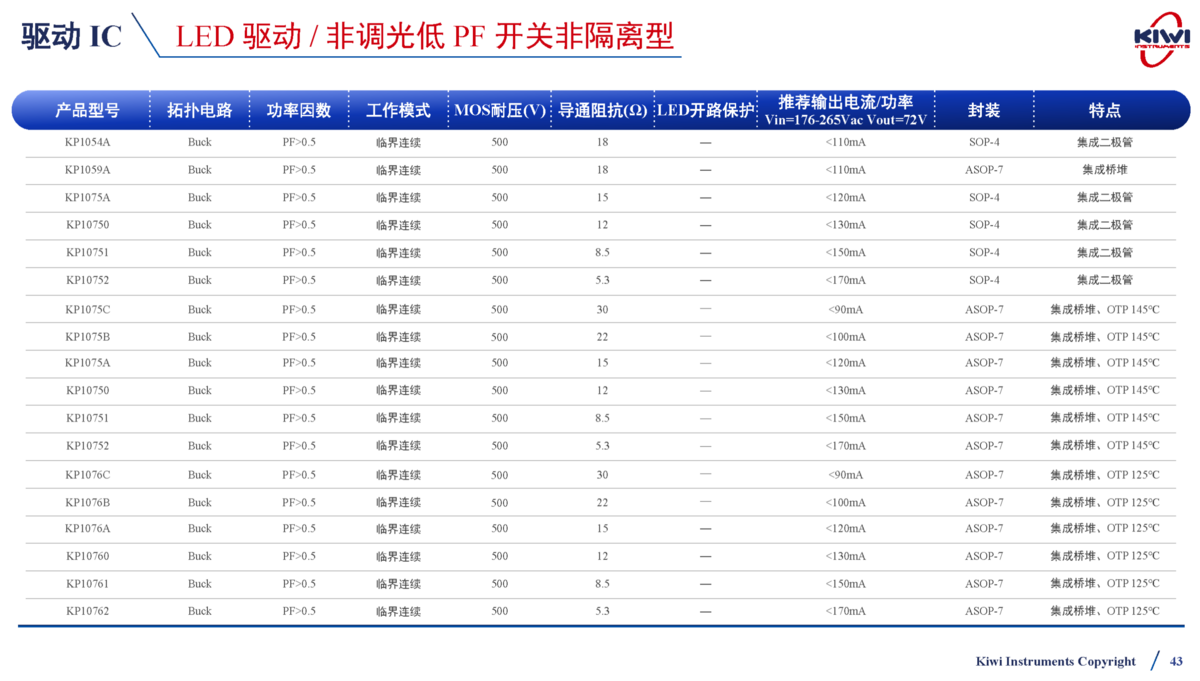Select the KP1075C model cell
The image size is (1200, 681).
(87, 309)
